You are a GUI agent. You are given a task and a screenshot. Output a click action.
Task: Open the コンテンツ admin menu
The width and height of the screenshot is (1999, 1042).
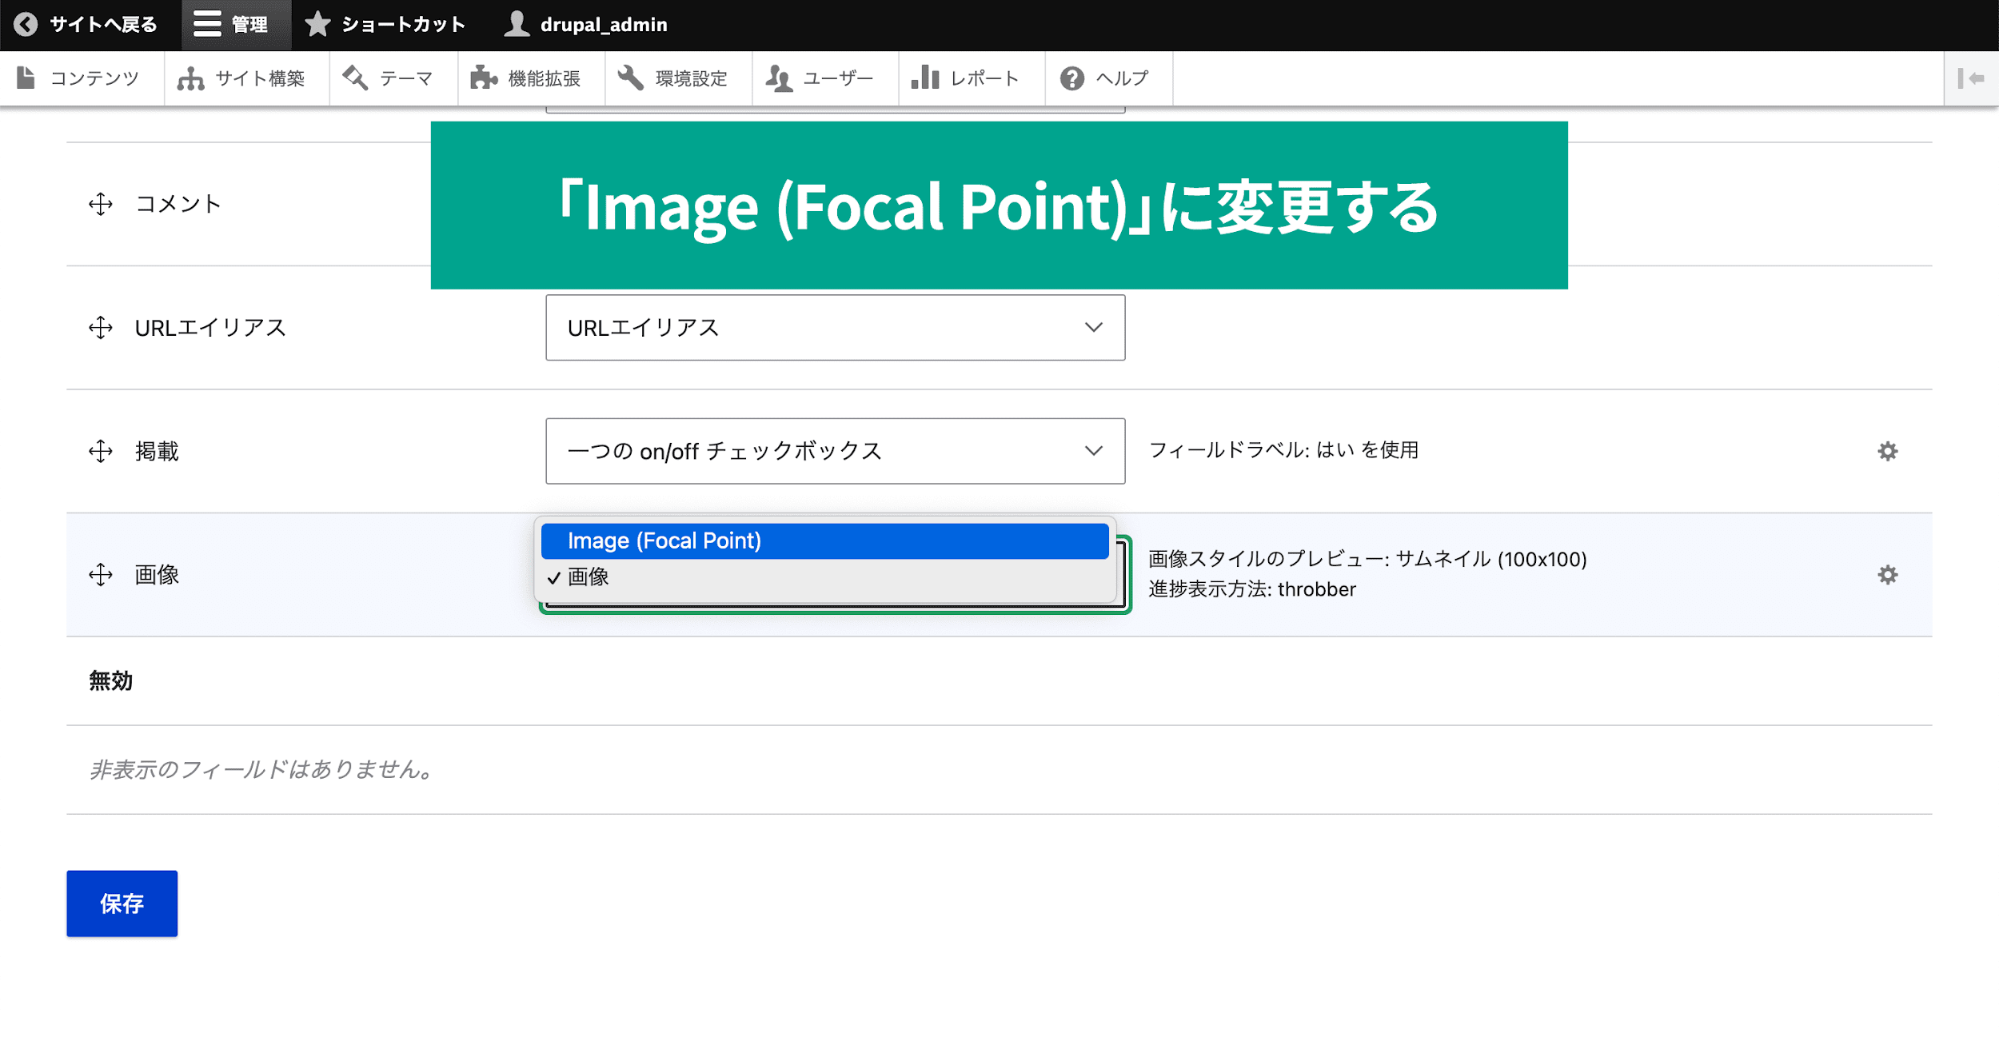point(80,78)
